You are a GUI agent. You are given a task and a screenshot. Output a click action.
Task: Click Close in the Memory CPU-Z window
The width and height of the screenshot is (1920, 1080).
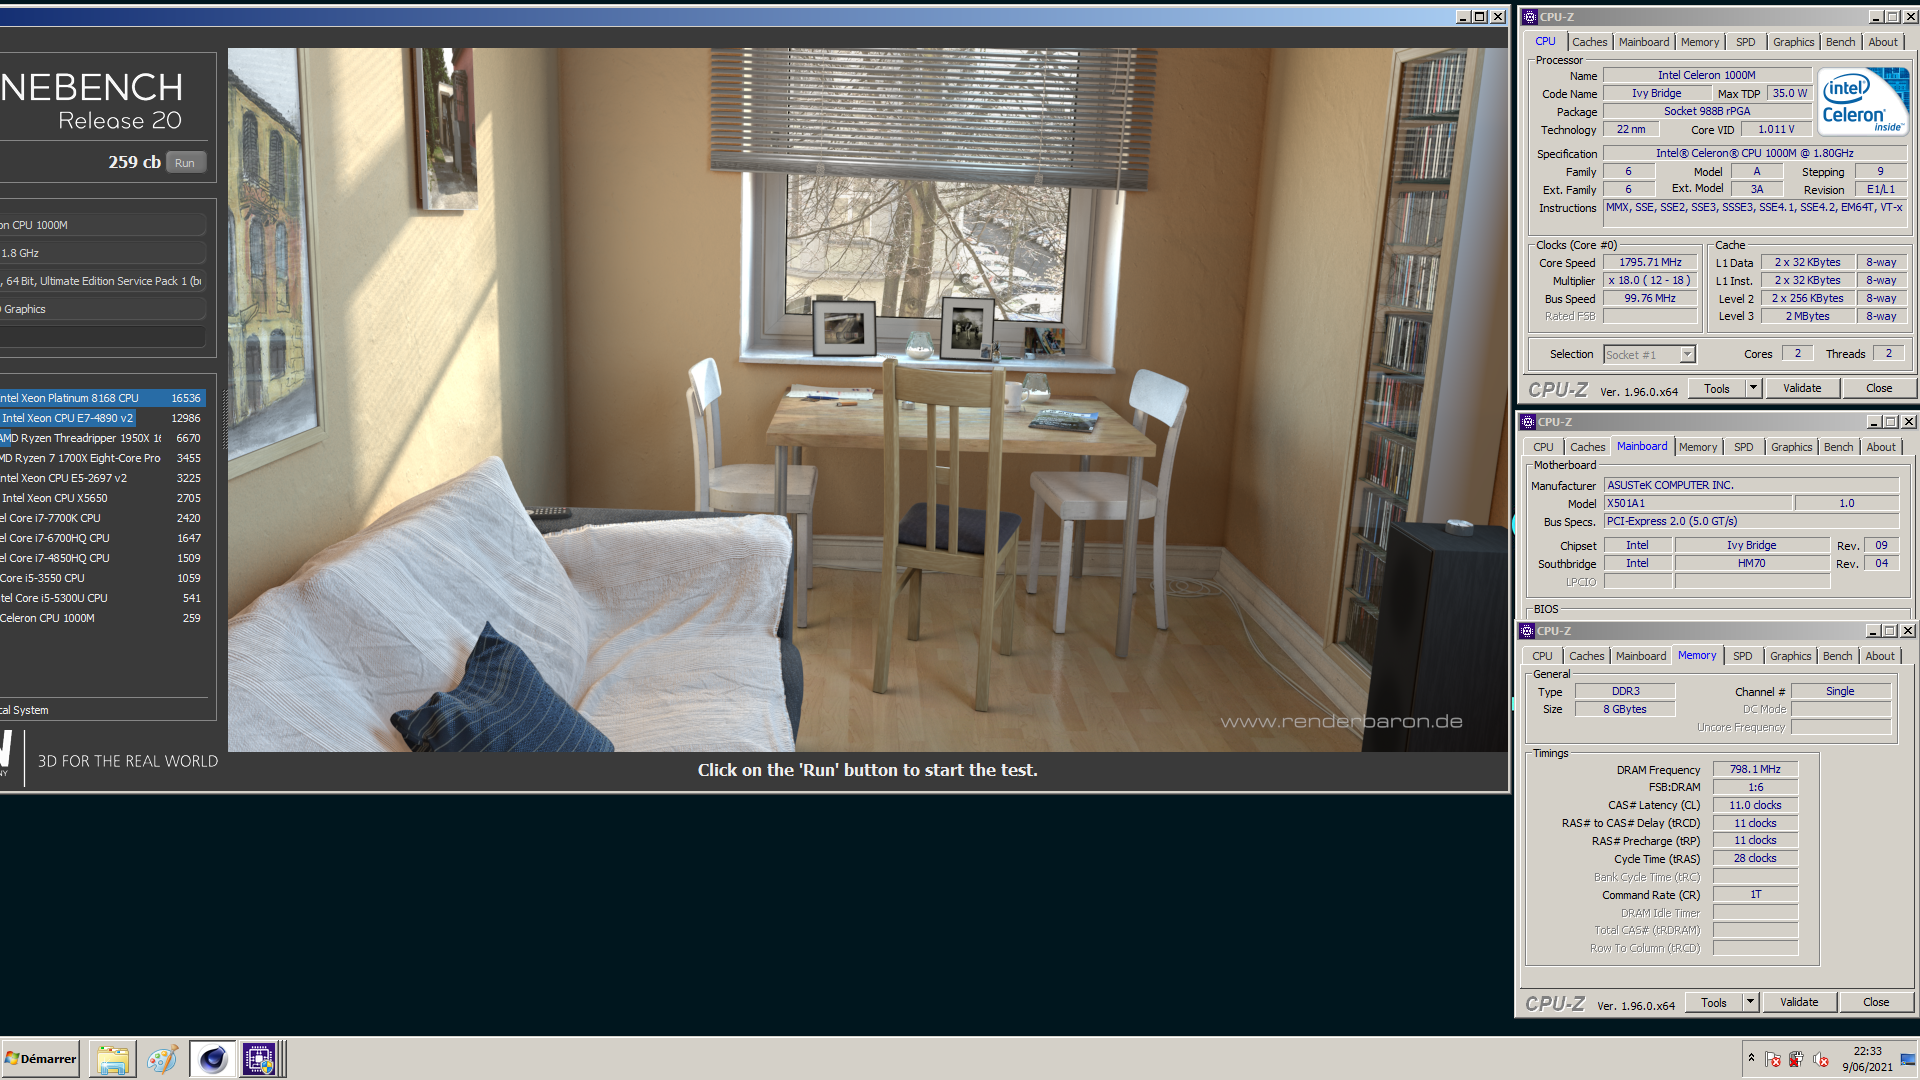(x=1876, y=1002)
